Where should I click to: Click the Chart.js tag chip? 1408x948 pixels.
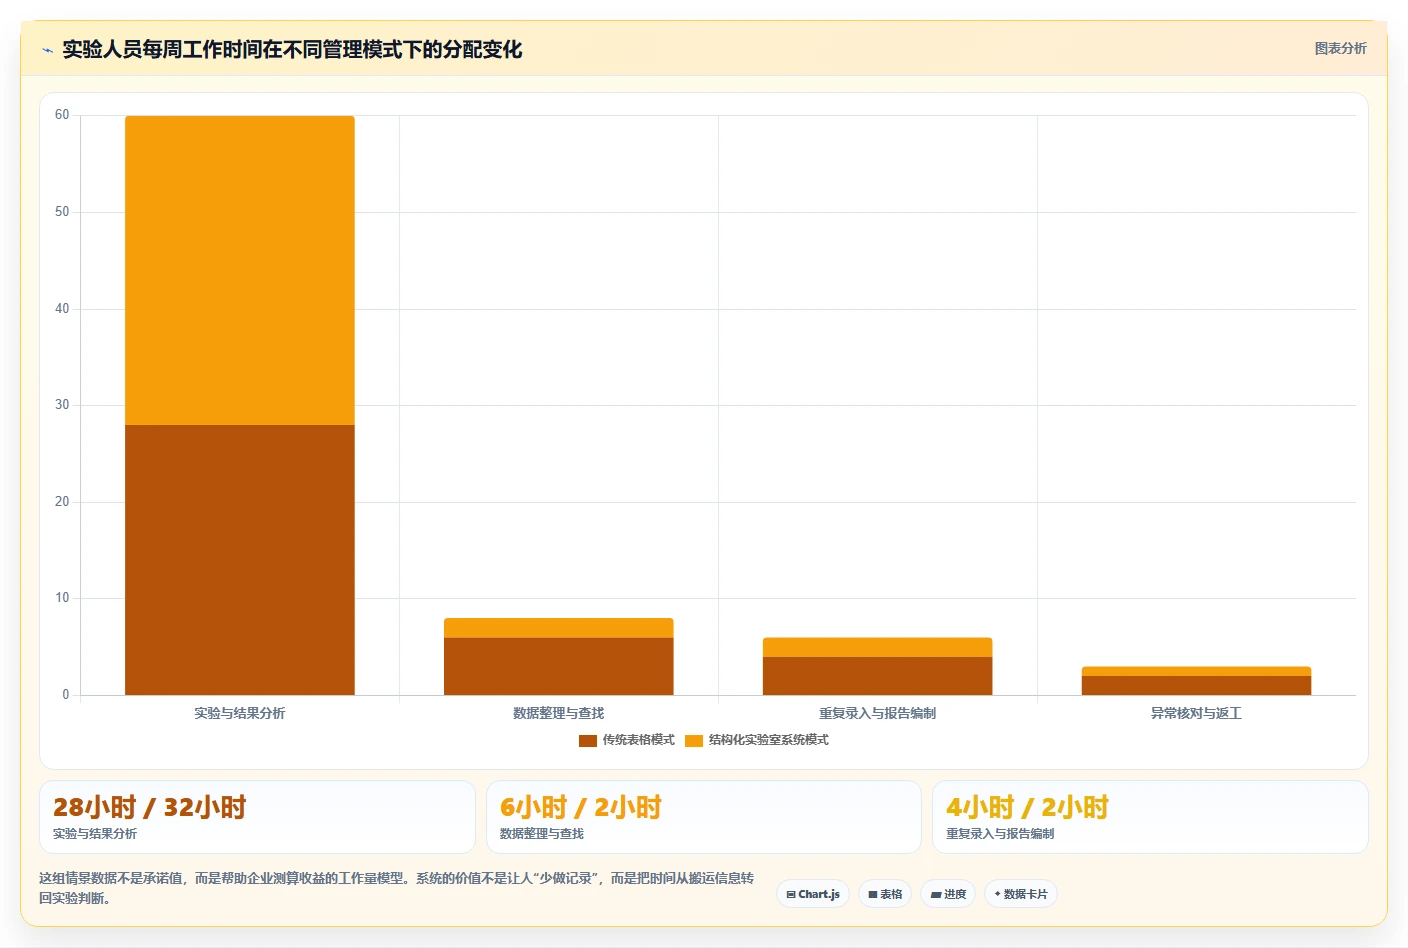point(813,894)
